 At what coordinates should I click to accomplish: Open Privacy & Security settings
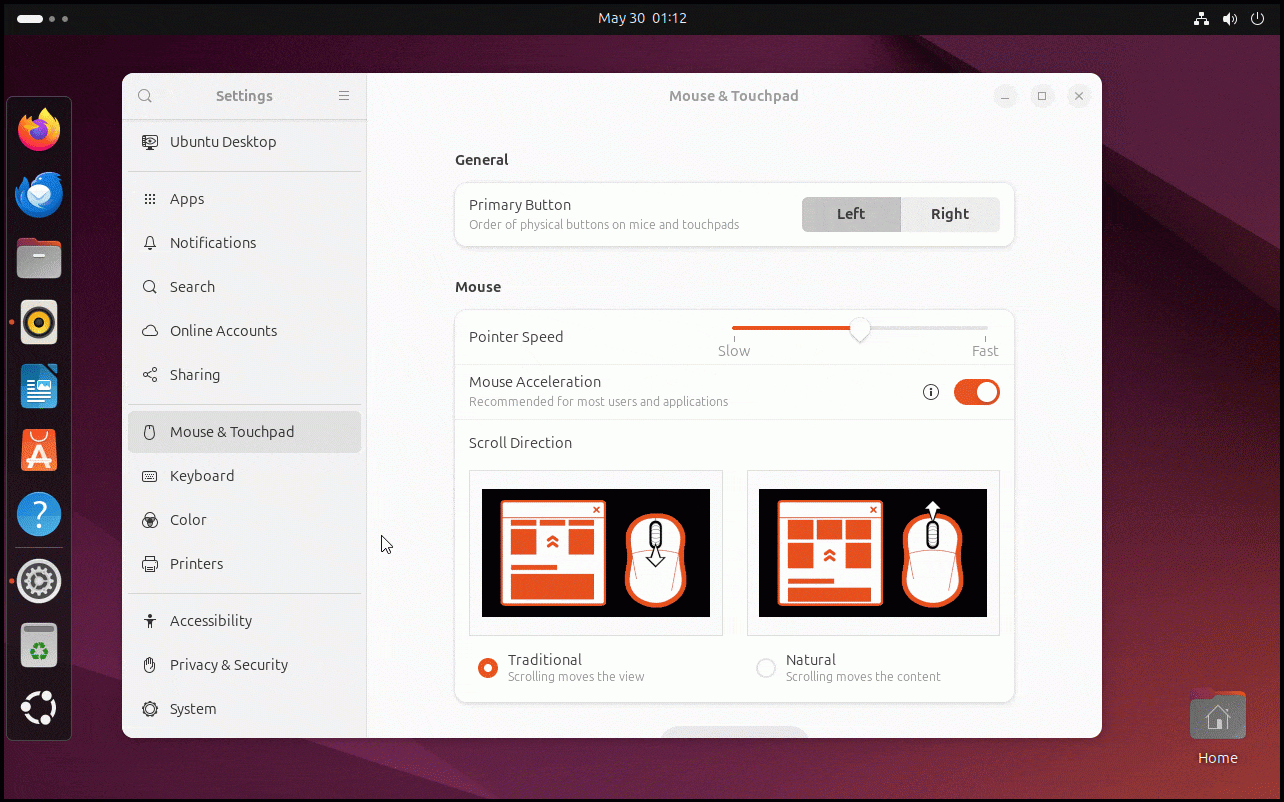pos(149,665)
